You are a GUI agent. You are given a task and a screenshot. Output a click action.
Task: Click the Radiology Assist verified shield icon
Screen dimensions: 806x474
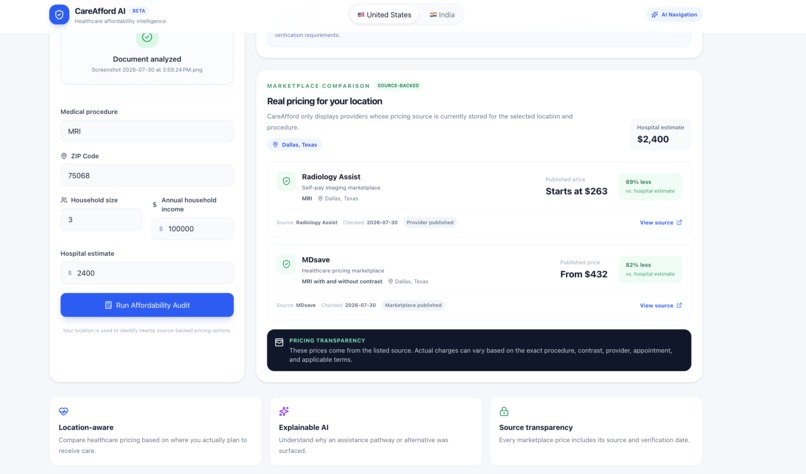pyautogui.click(x=286, y=181)
